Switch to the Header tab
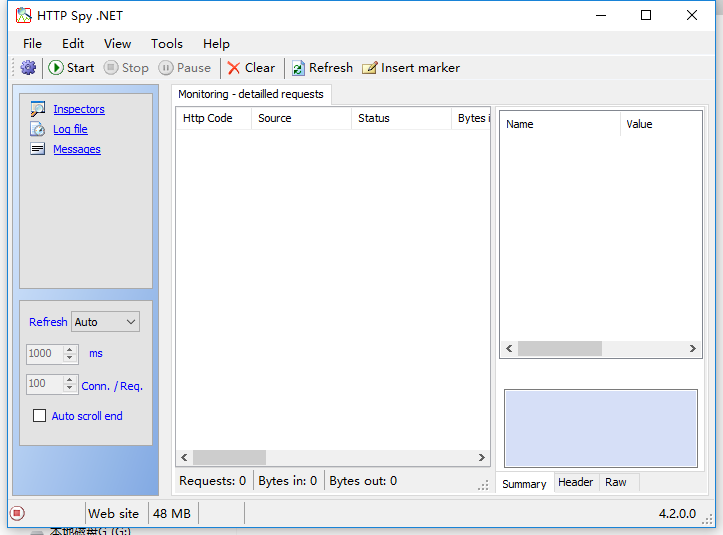The height and width of the screenshot is (535, 723). pyautogui.click(x=575, y=482)
